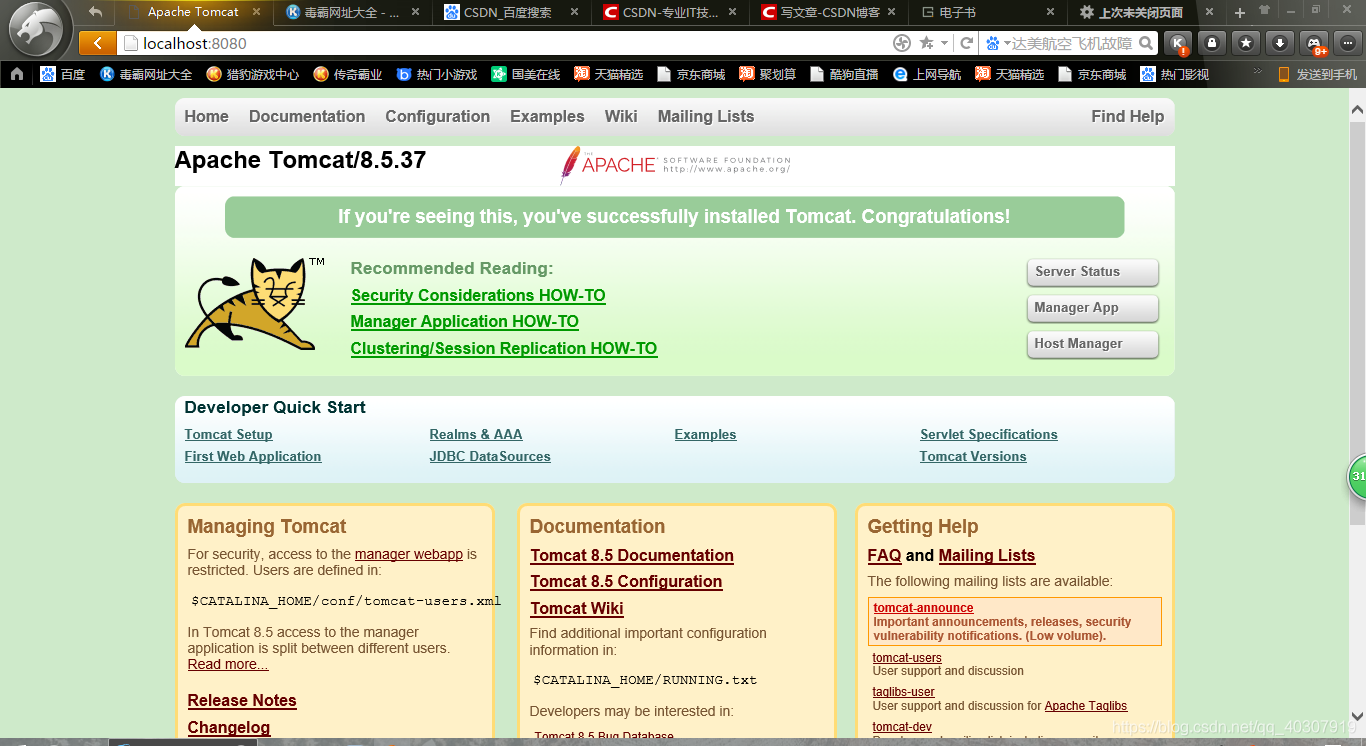Open Configuration in Tomcat navigation bar
Viewport: 1366px width, 746px height.
click(x=438, y=116)
